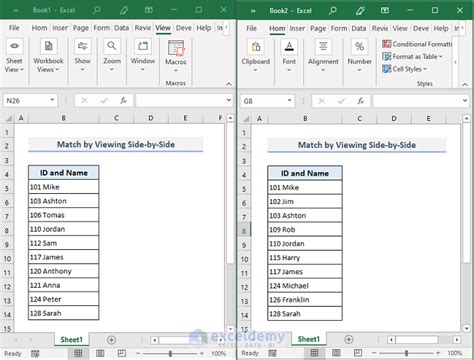Click insert function fx icon in Book2

click(360, 101)
